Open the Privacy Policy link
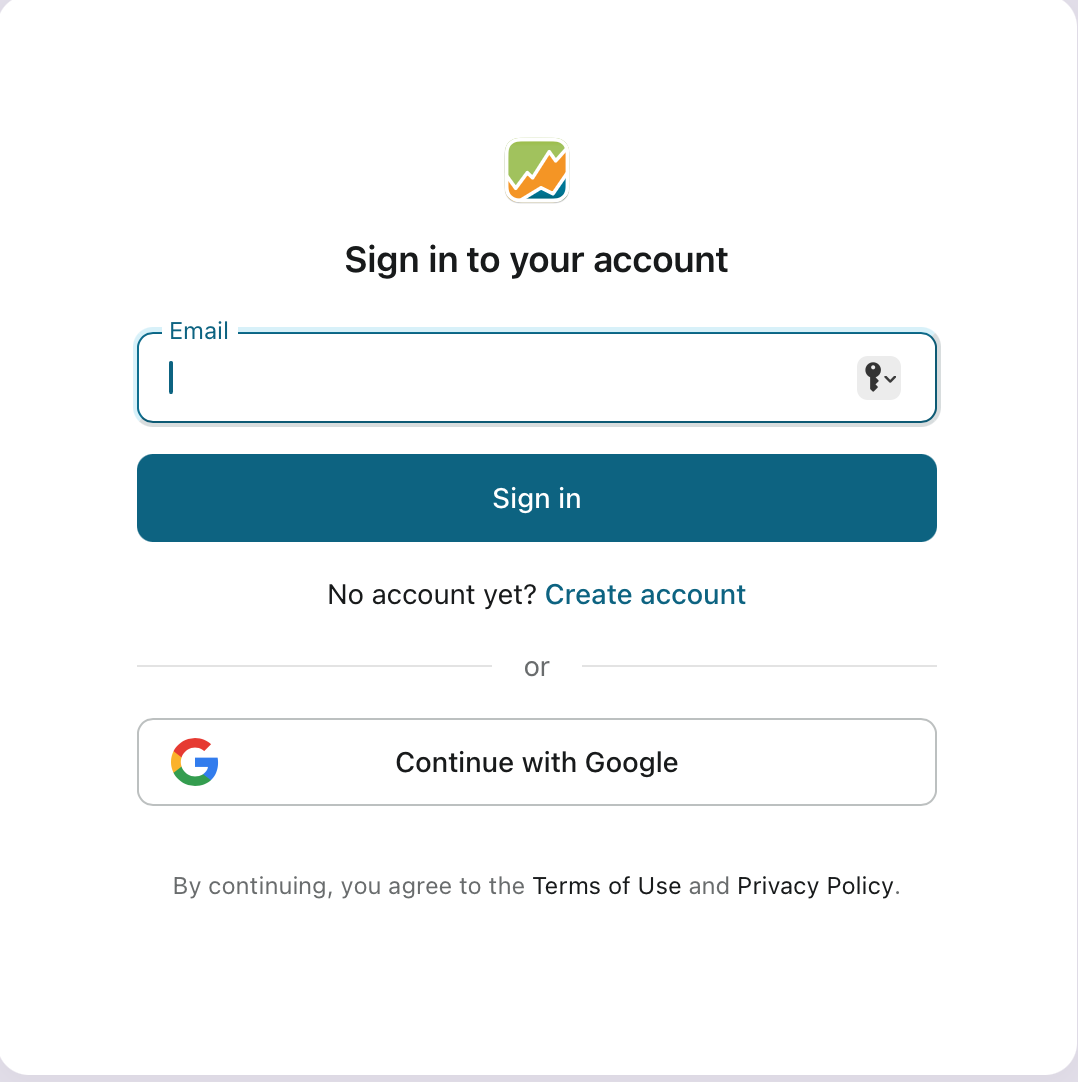Screen dimensions: 1078x1082 (x=815, y=885)
